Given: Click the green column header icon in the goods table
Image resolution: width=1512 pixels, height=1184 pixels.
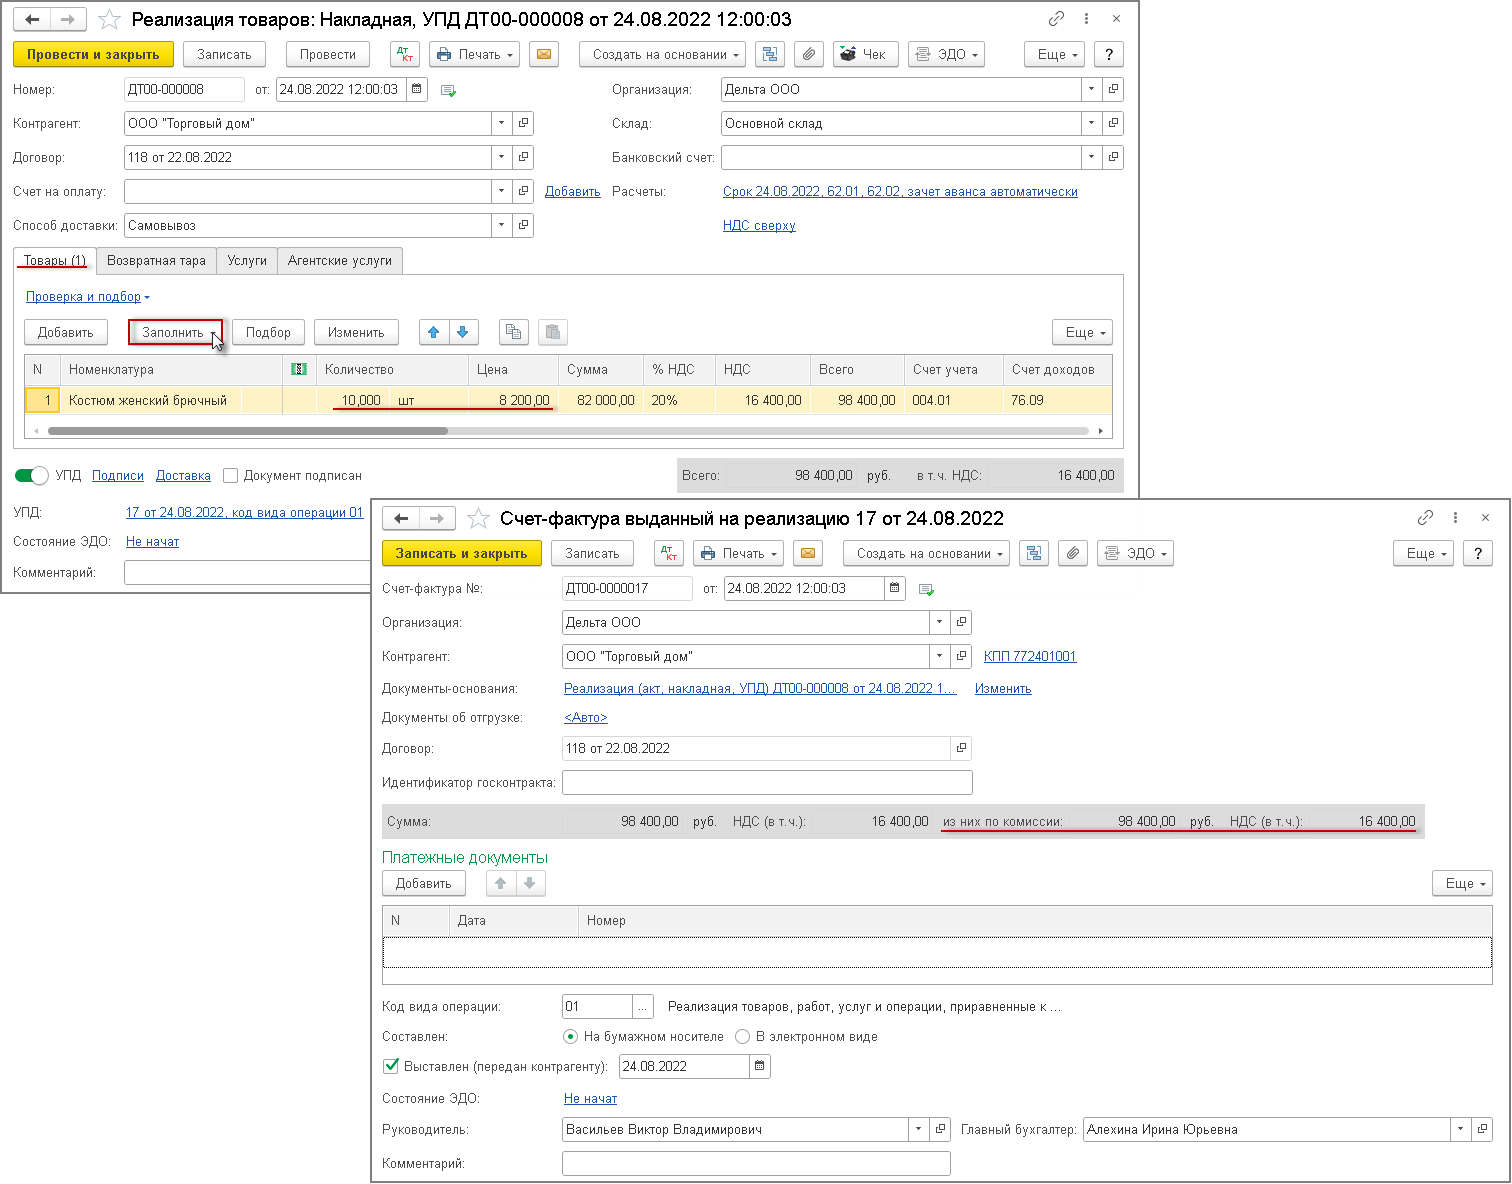Looking at the screenshot, I should (298, 369).
